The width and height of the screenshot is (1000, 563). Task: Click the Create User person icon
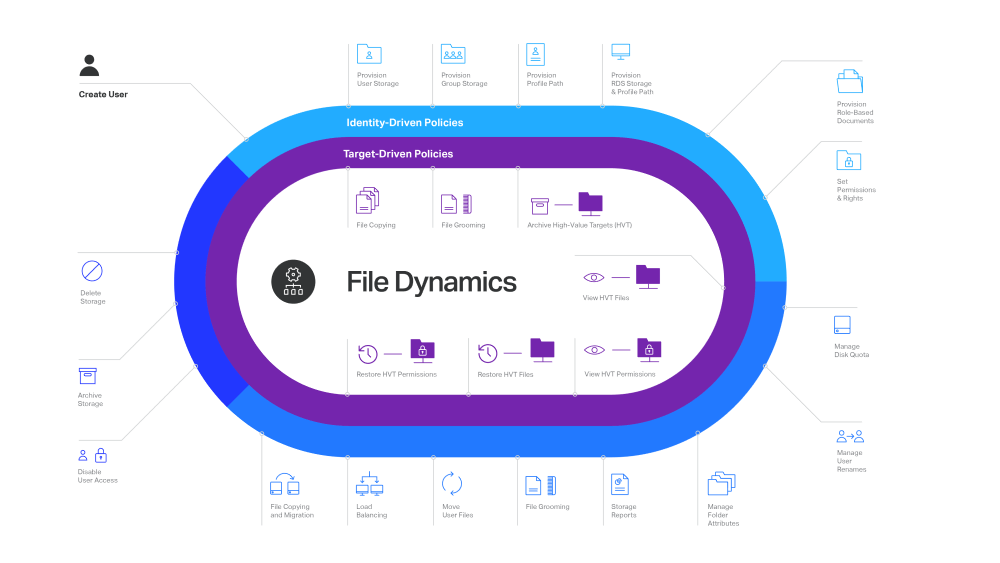89,66
